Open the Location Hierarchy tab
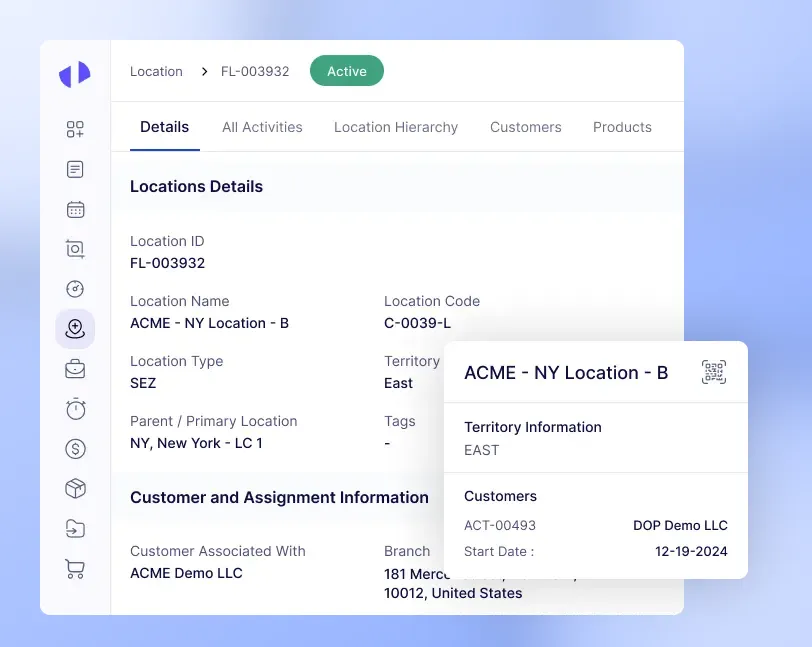This screenshot has width=812, height=647. pyautogui.click(x=396, y=127)
